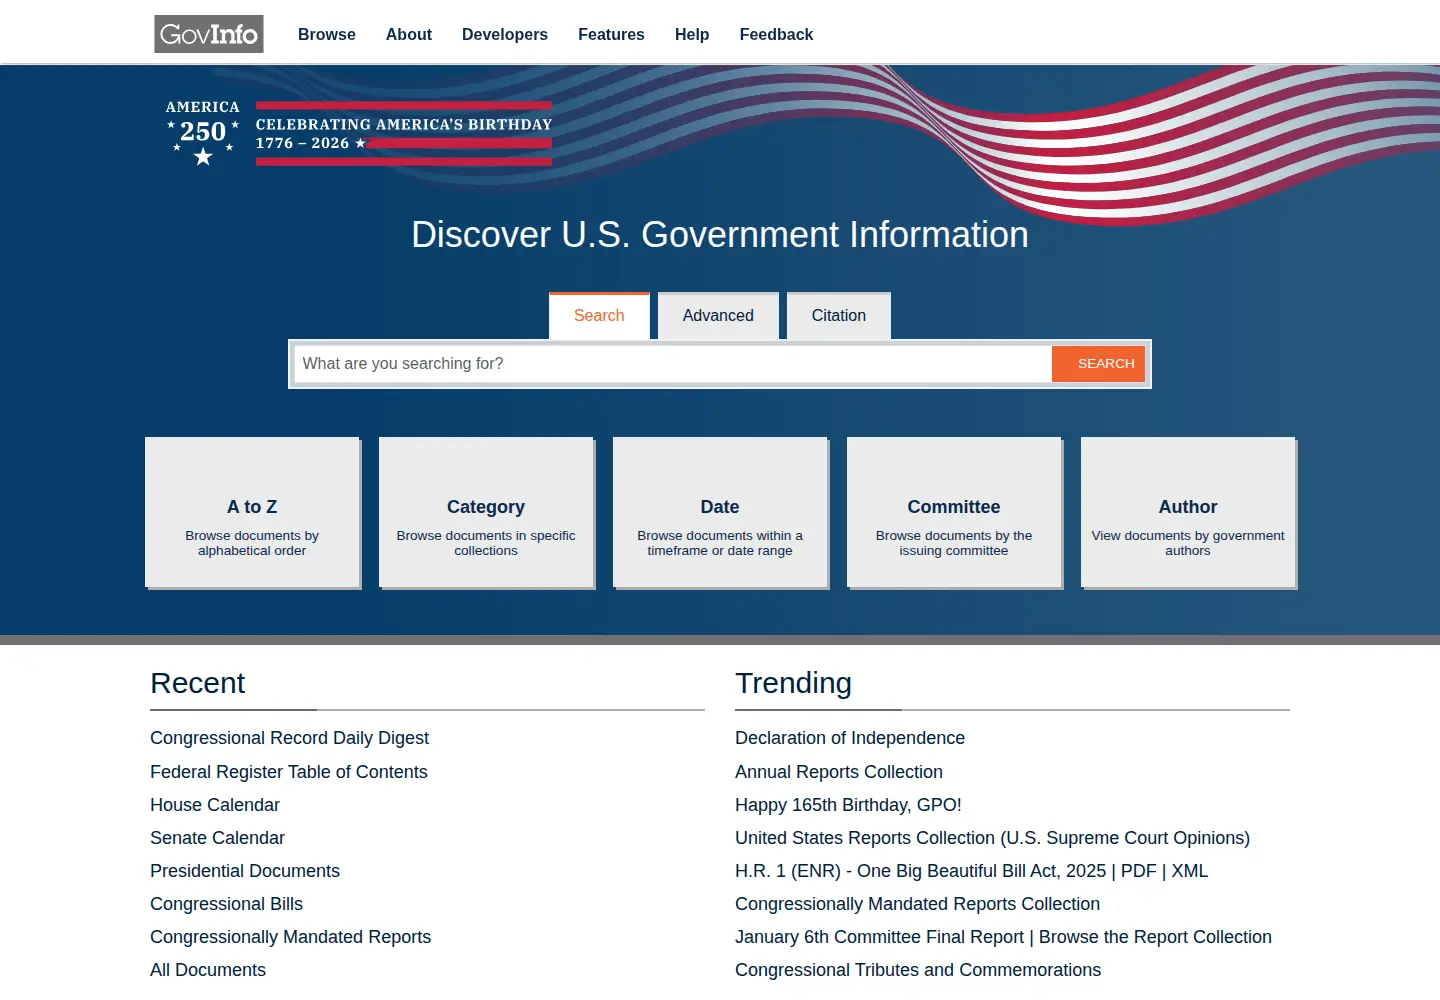Switch to the Citation search tab
The width and height of the screenshot is (1440, 1000).
tap(839, 316)
